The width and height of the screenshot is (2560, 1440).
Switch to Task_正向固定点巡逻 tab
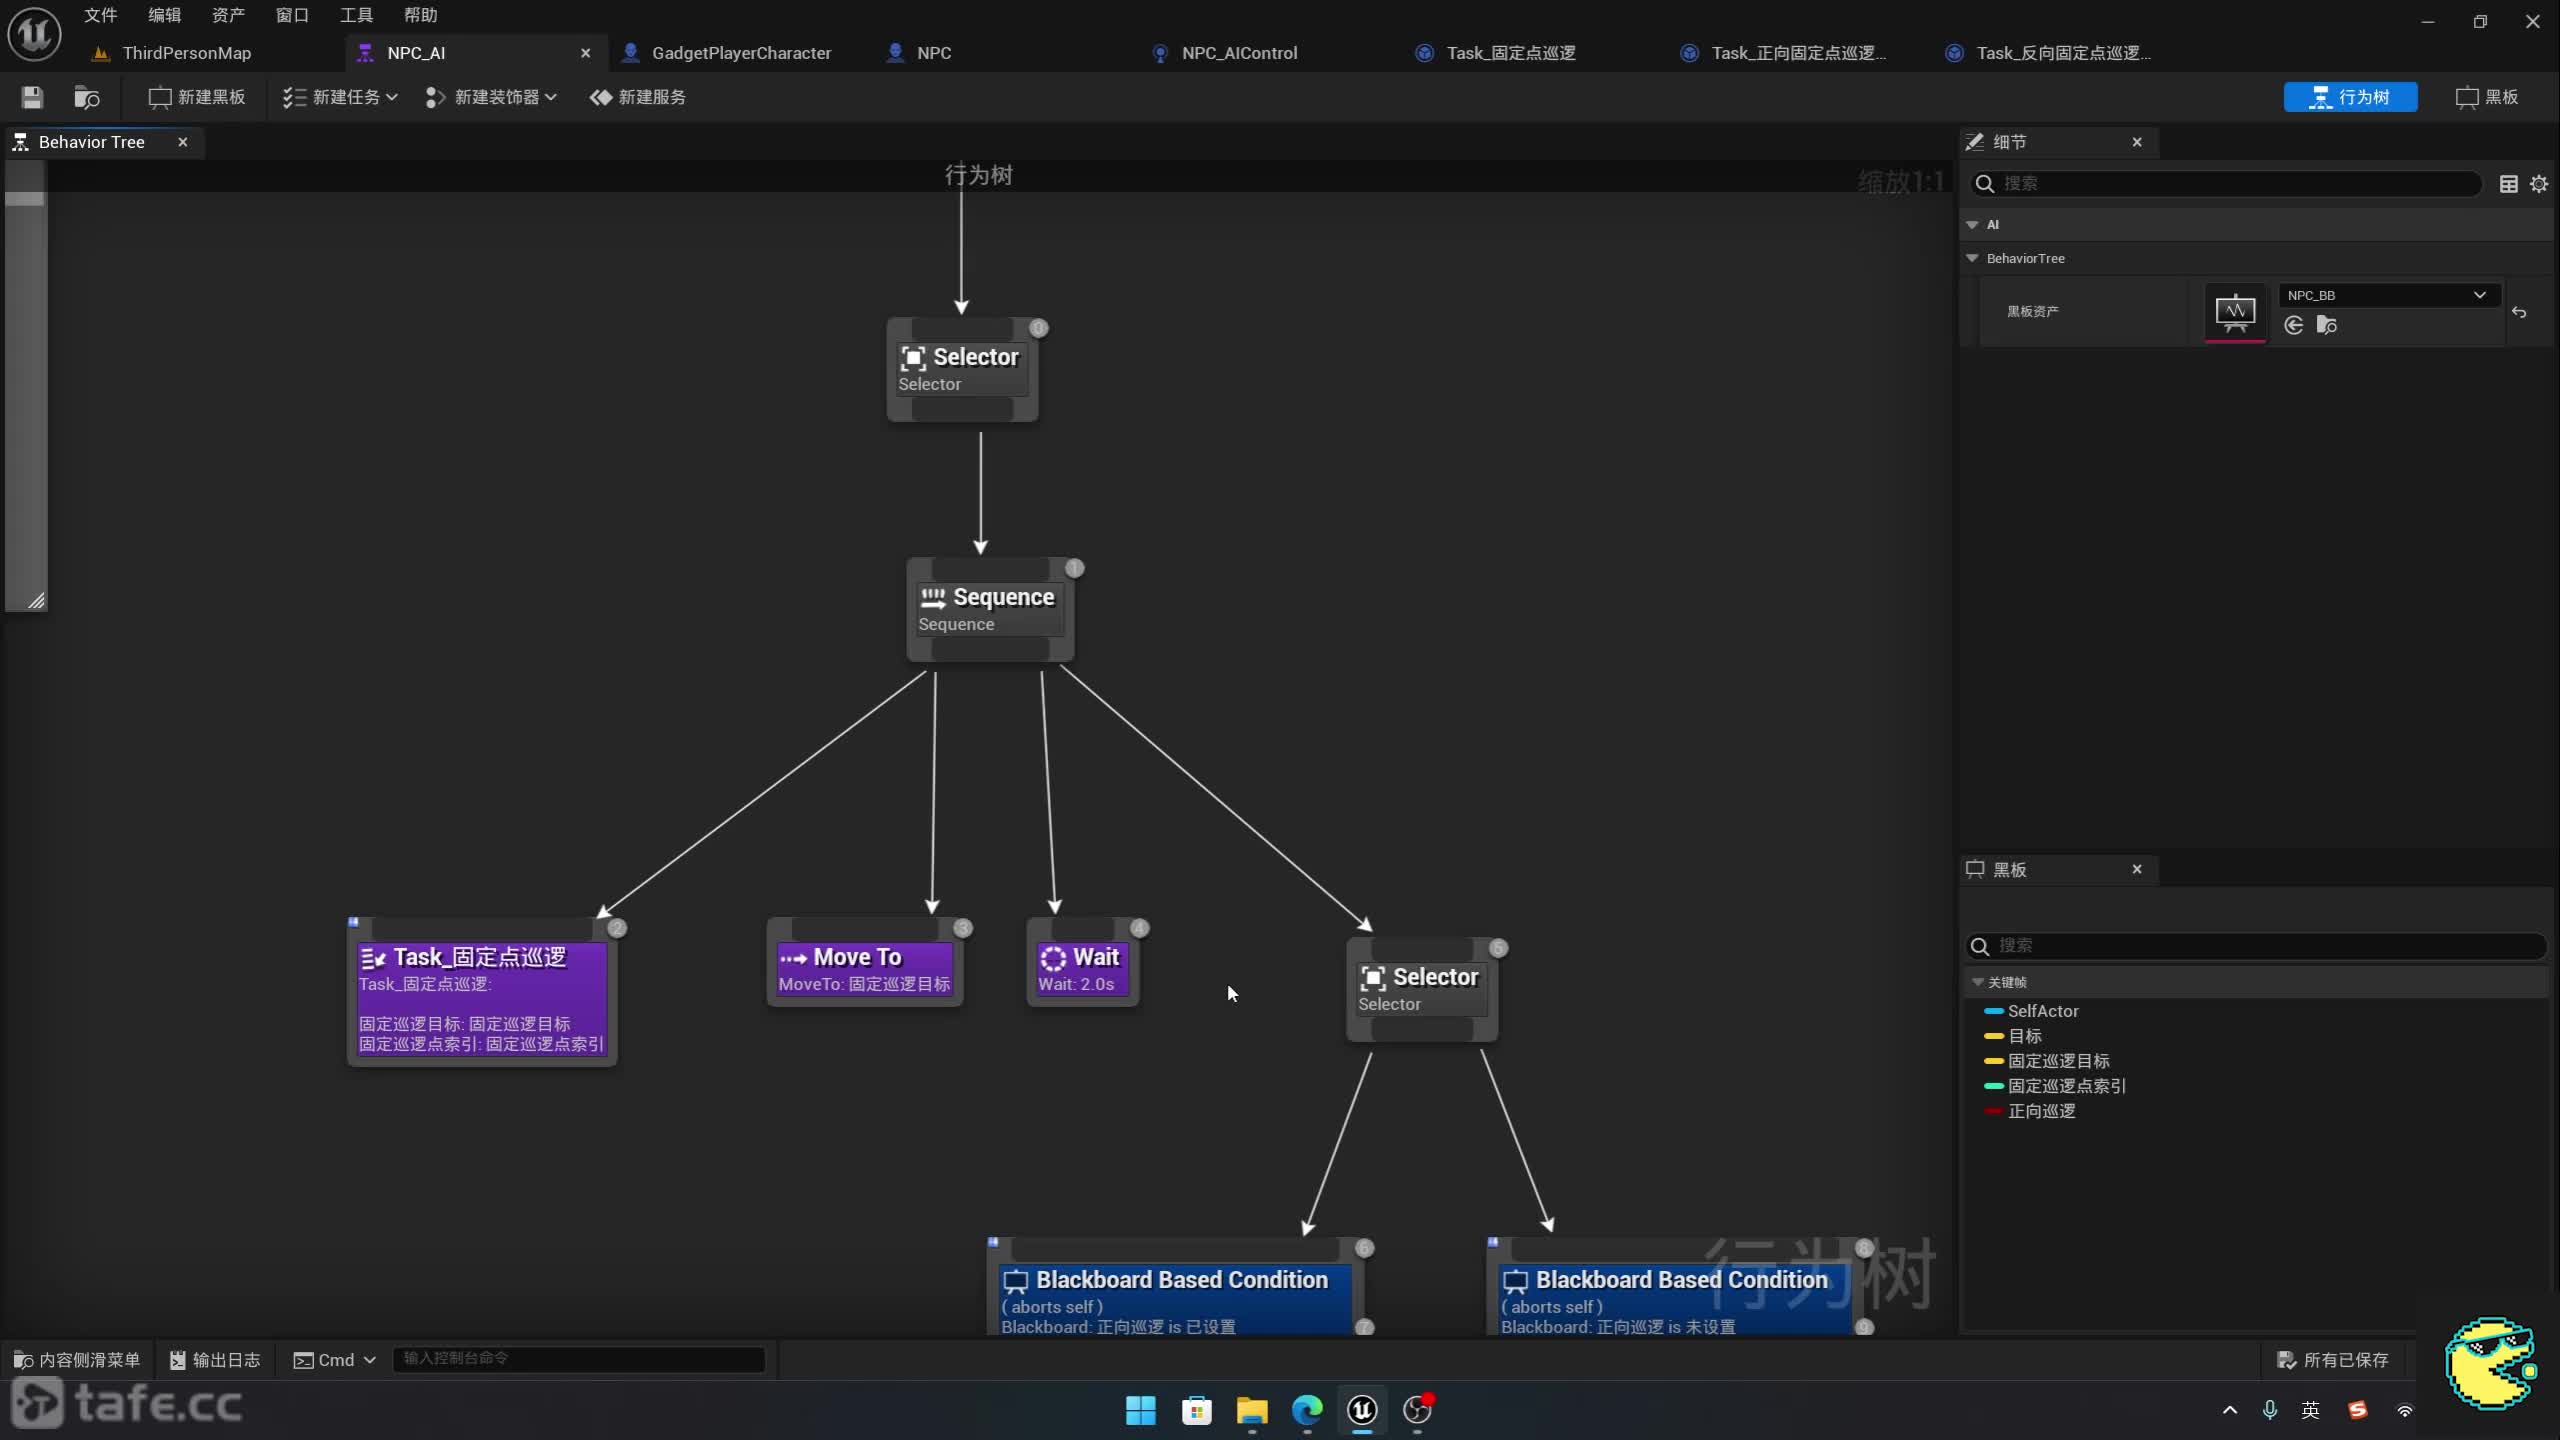point(1798,53)
